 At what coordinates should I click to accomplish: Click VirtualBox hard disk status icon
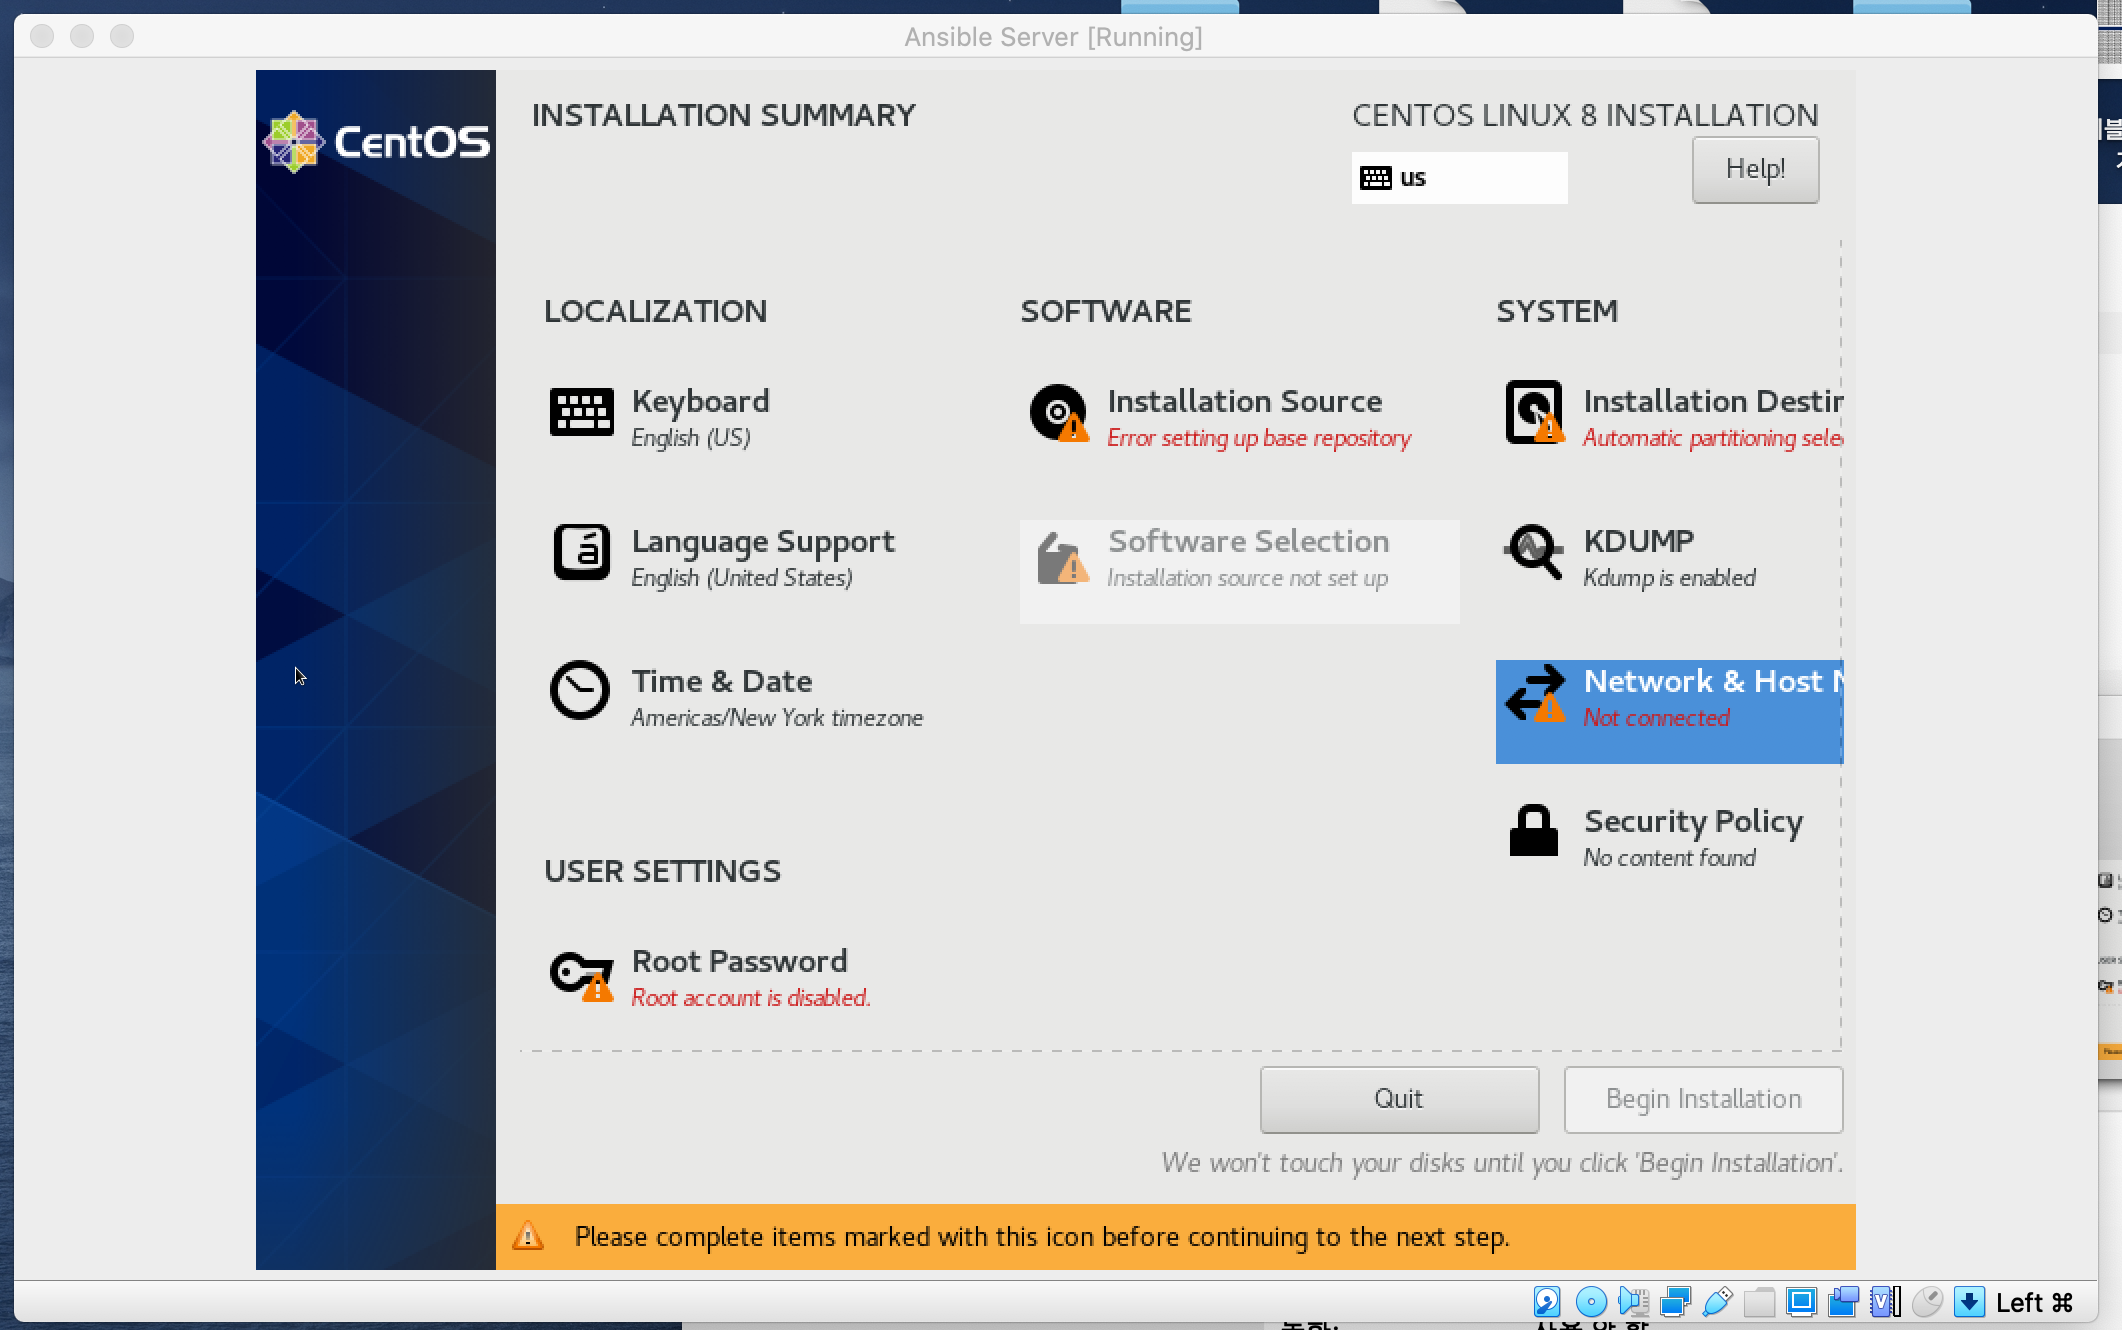pyautogui.click(x=1546, y=1301)
